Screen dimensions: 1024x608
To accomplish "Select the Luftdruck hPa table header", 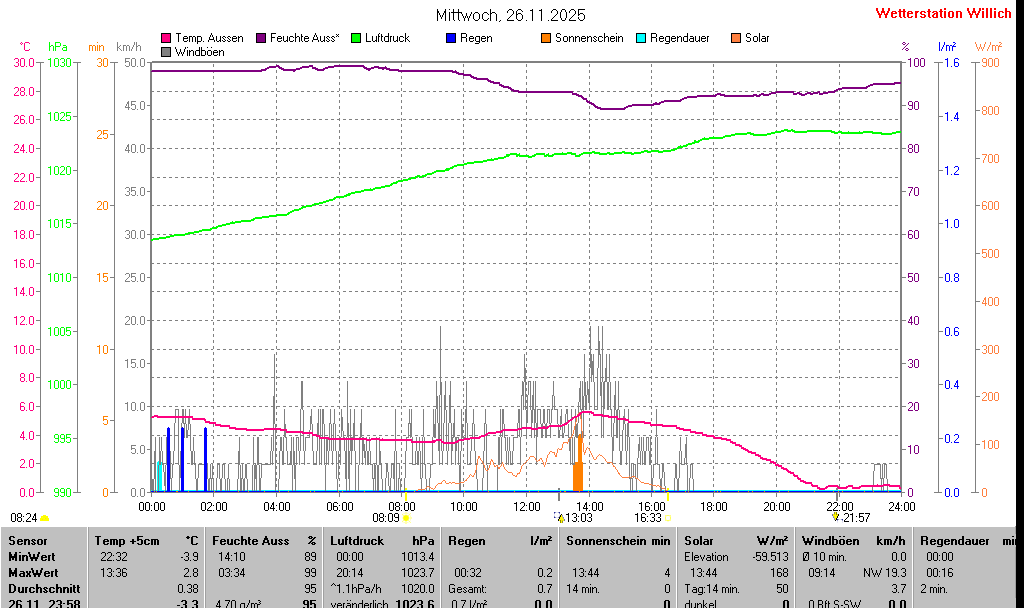I will (382, 540).
